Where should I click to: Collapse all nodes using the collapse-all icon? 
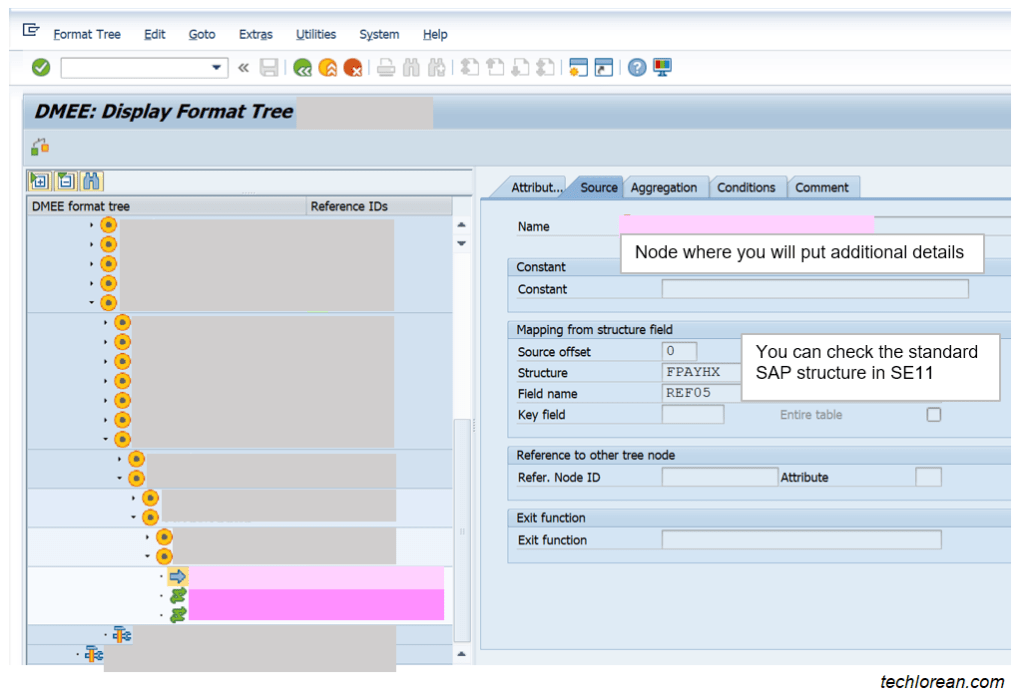[x=64, y=181]
